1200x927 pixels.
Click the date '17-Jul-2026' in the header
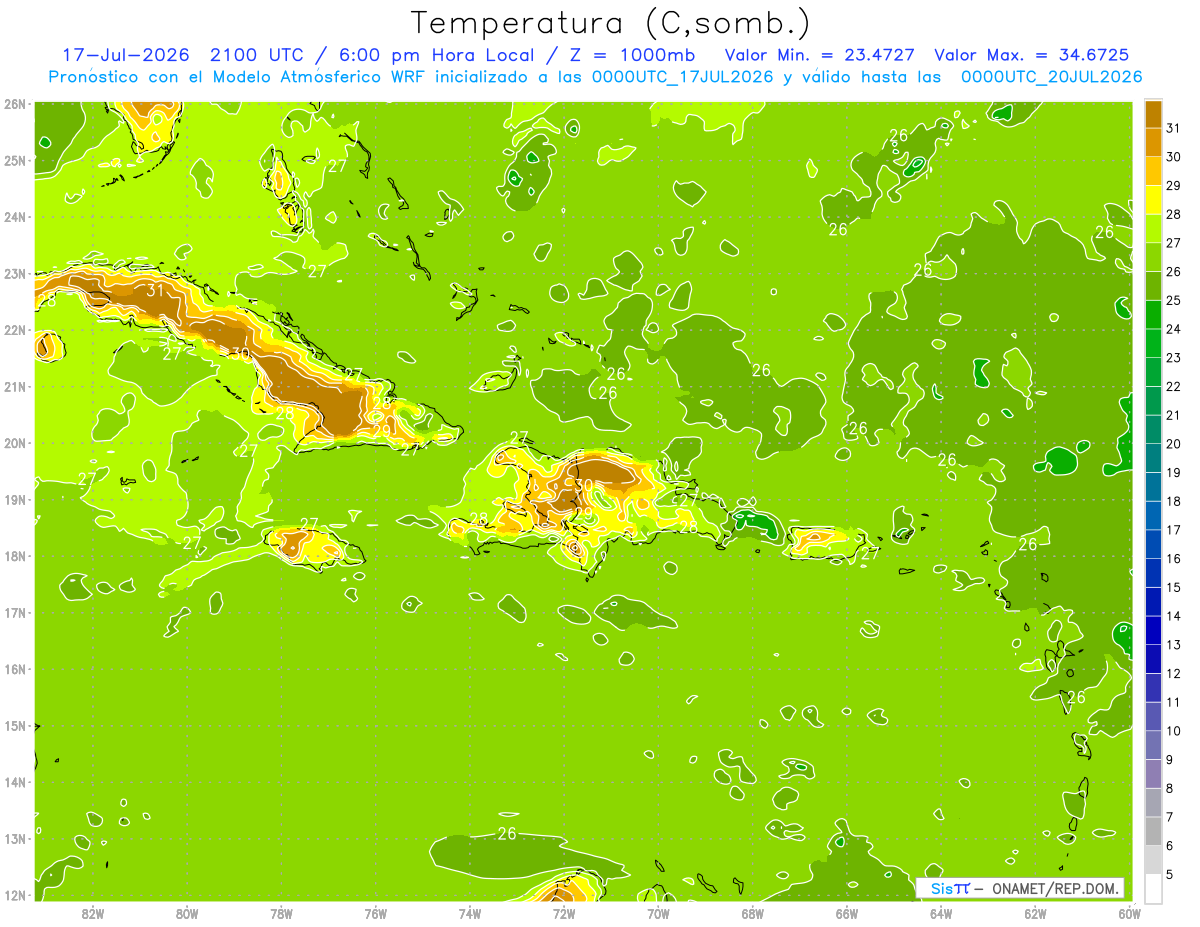126,55
